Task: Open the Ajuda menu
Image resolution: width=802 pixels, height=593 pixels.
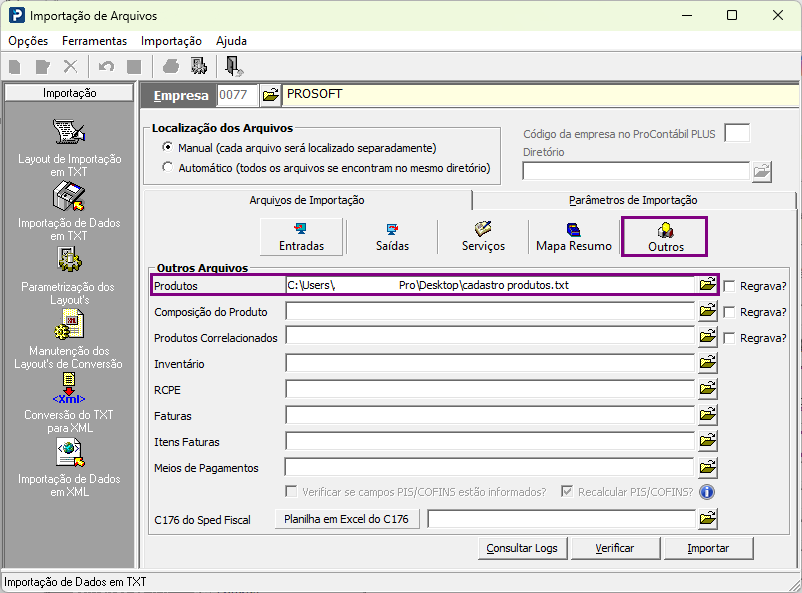Action: (x=231, y=41)
